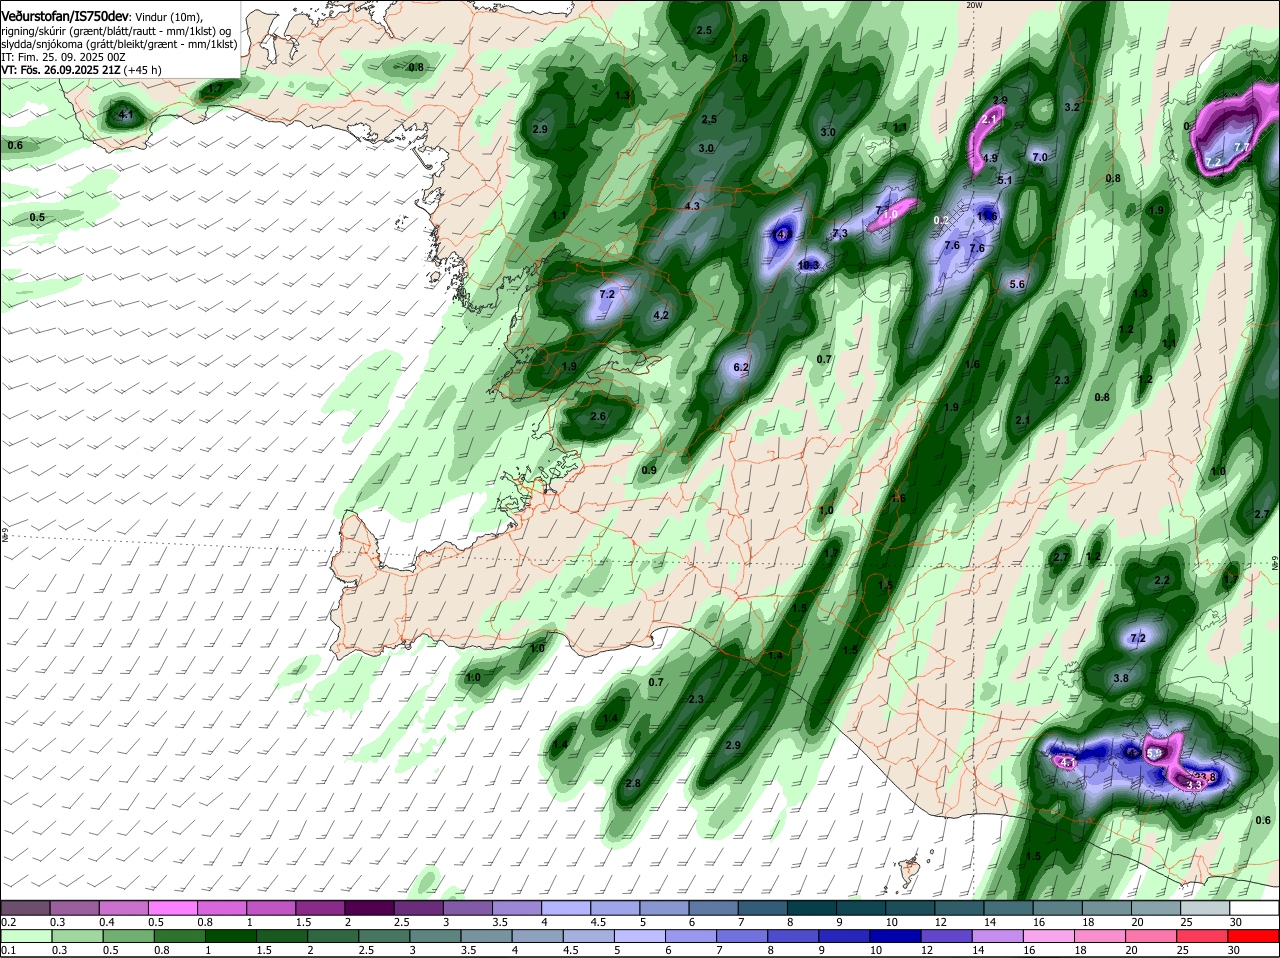
Task: Click the 1.8 precipitation value
Action: coord(741,58)
